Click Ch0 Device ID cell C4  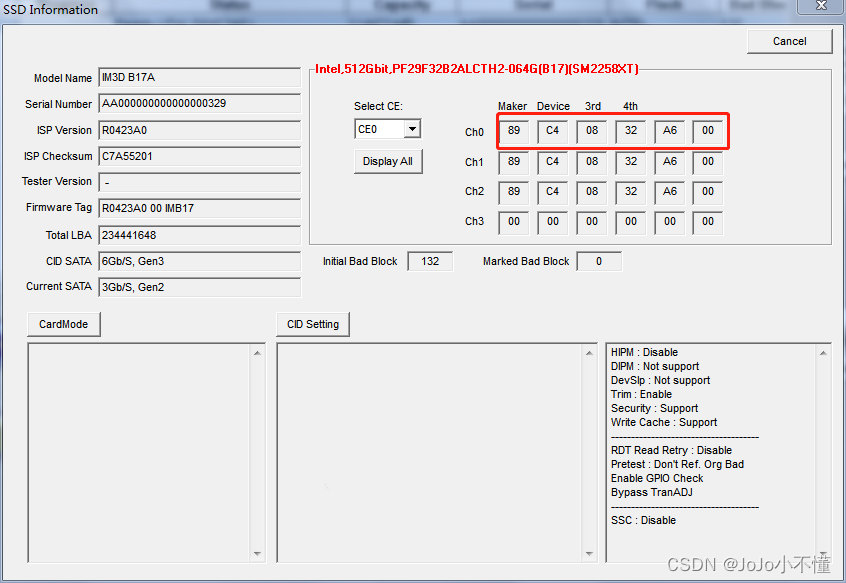pyautogui.click(x=552, y=131)
